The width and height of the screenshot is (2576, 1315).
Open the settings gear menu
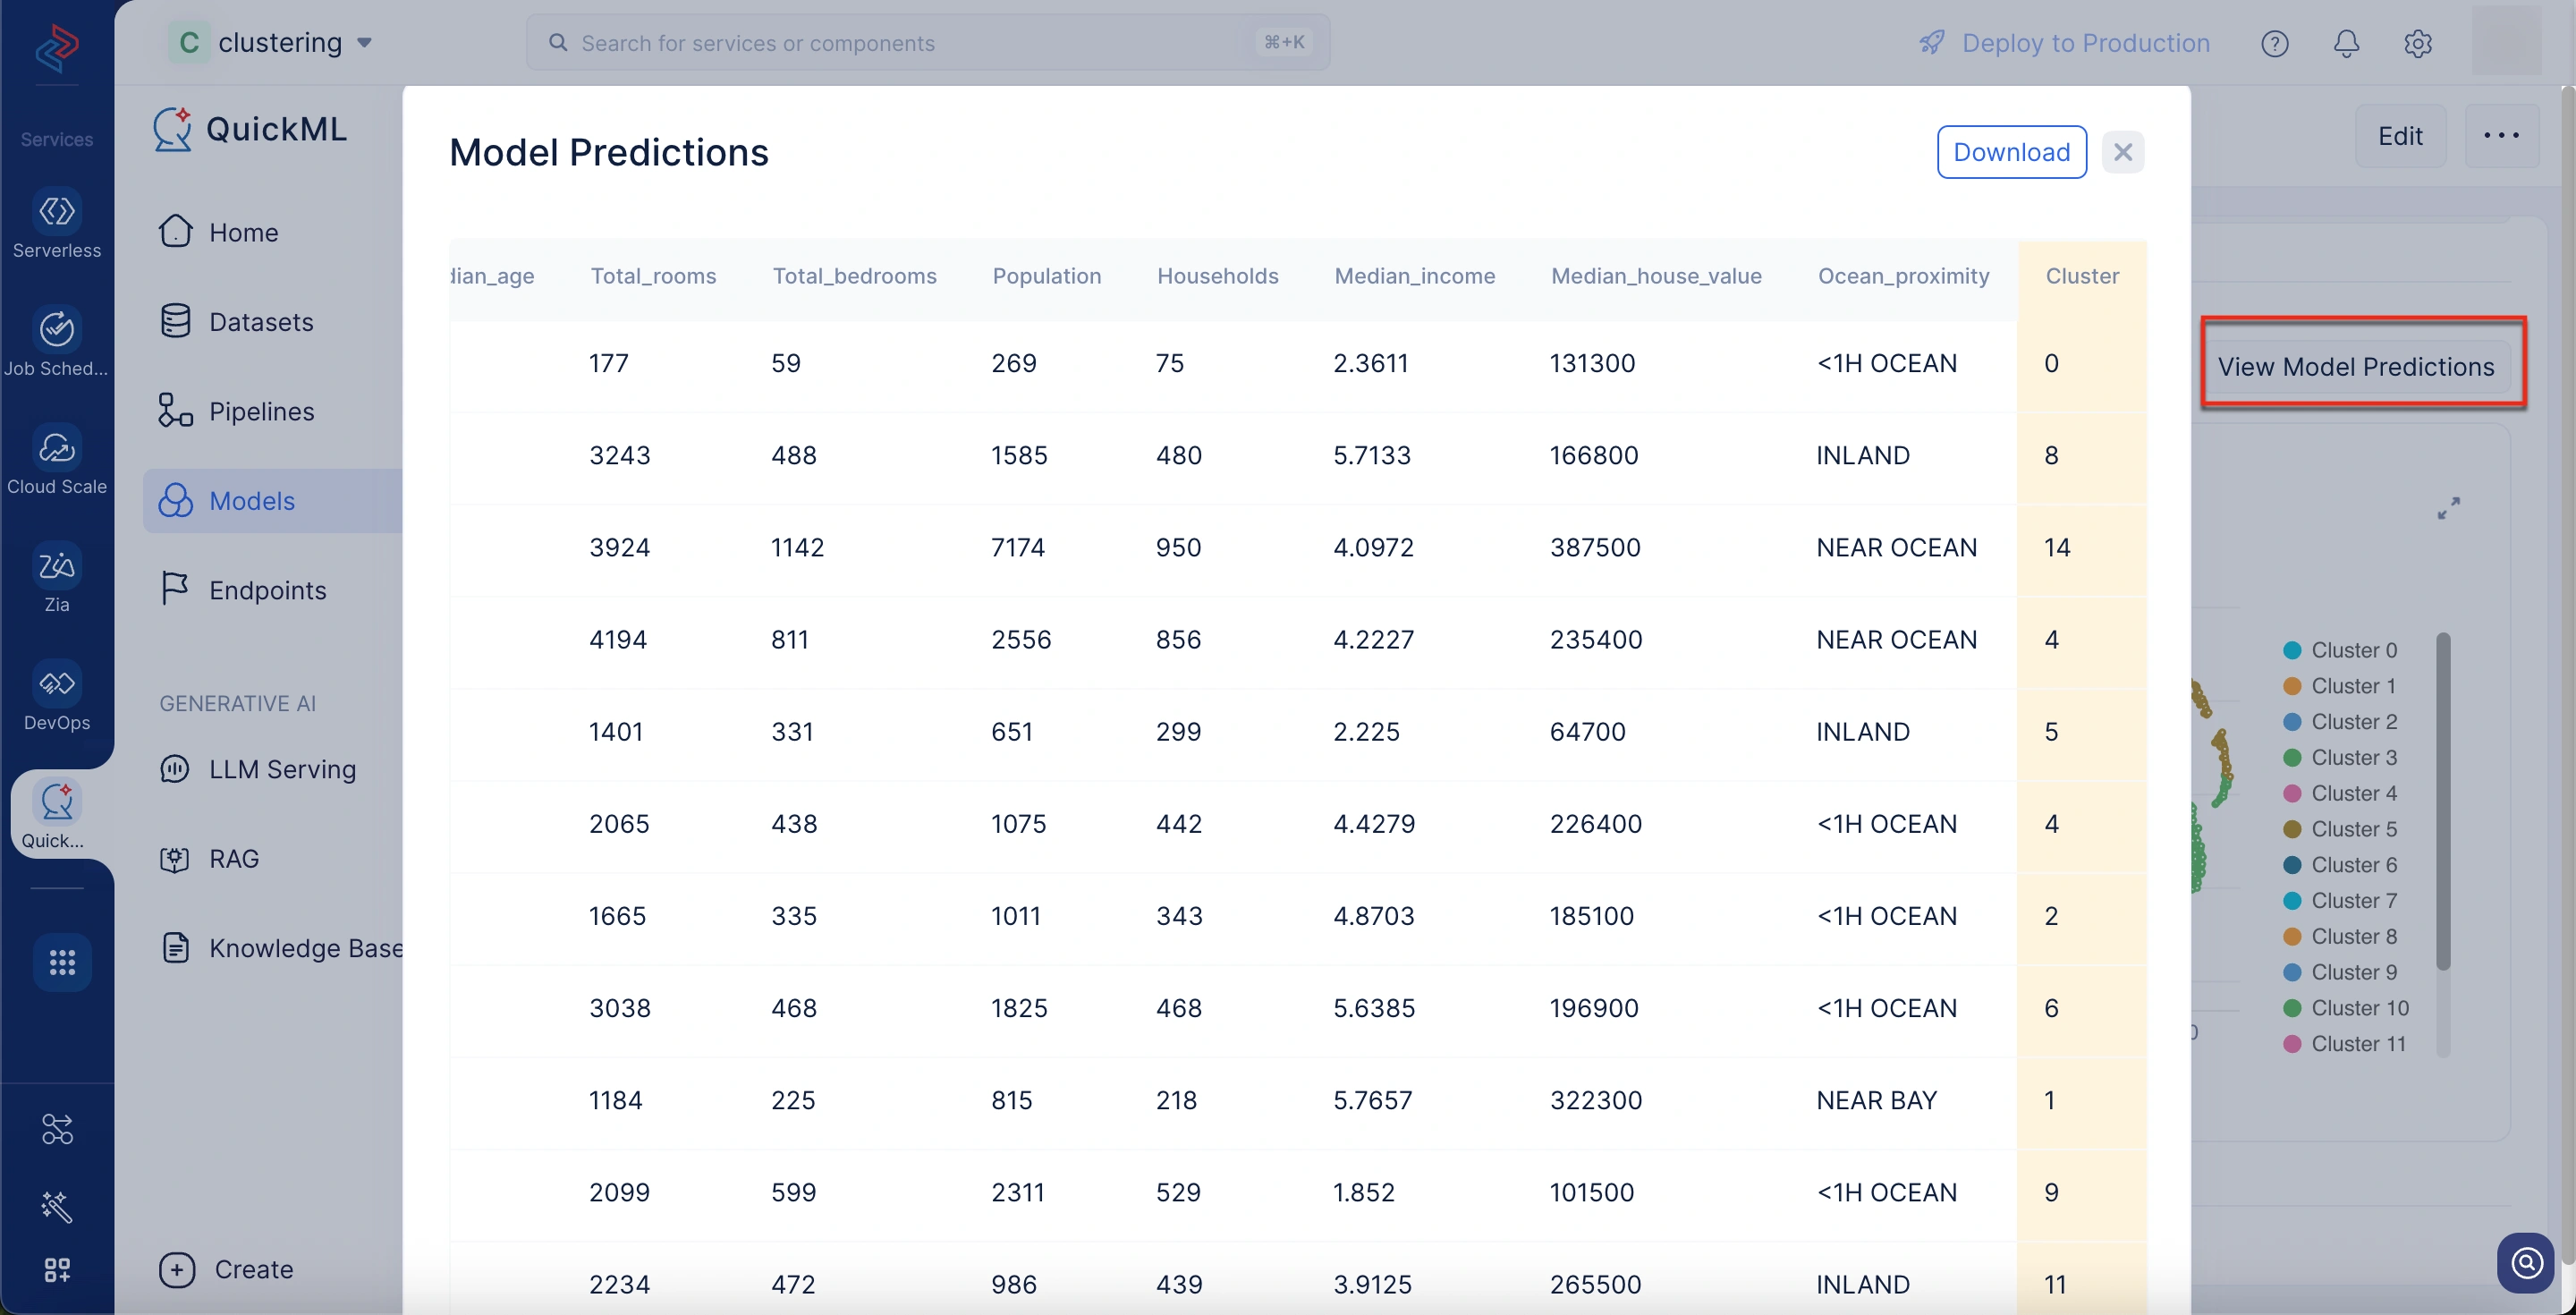coord(2418,43)
